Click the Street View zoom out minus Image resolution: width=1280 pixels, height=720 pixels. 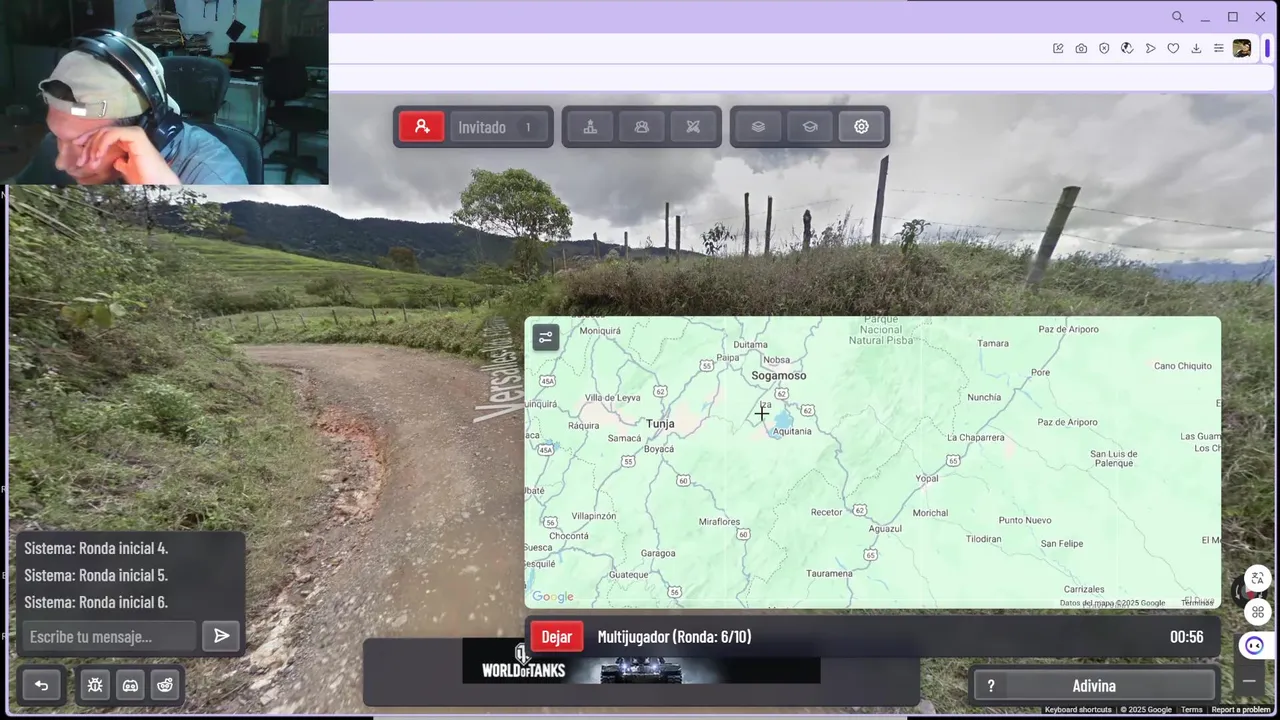point(1249,681)
